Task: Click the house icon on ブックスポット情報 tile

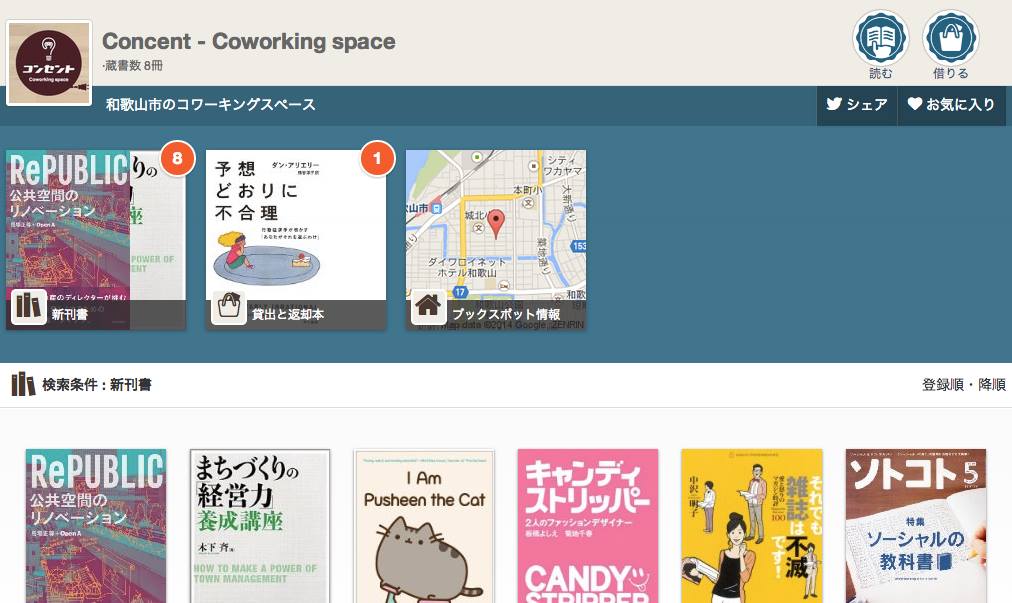Action: pyautogui.click(x=428, y=307)
